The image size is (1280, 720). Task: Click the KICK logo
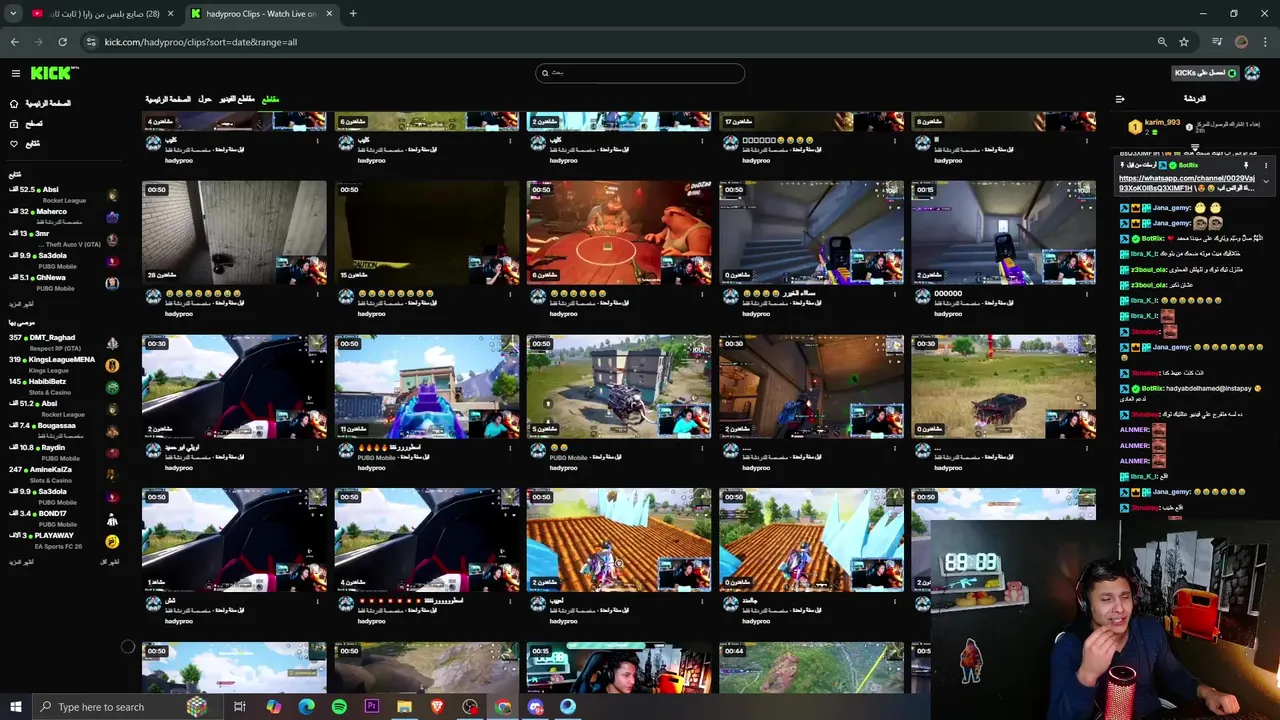point(53,73)
